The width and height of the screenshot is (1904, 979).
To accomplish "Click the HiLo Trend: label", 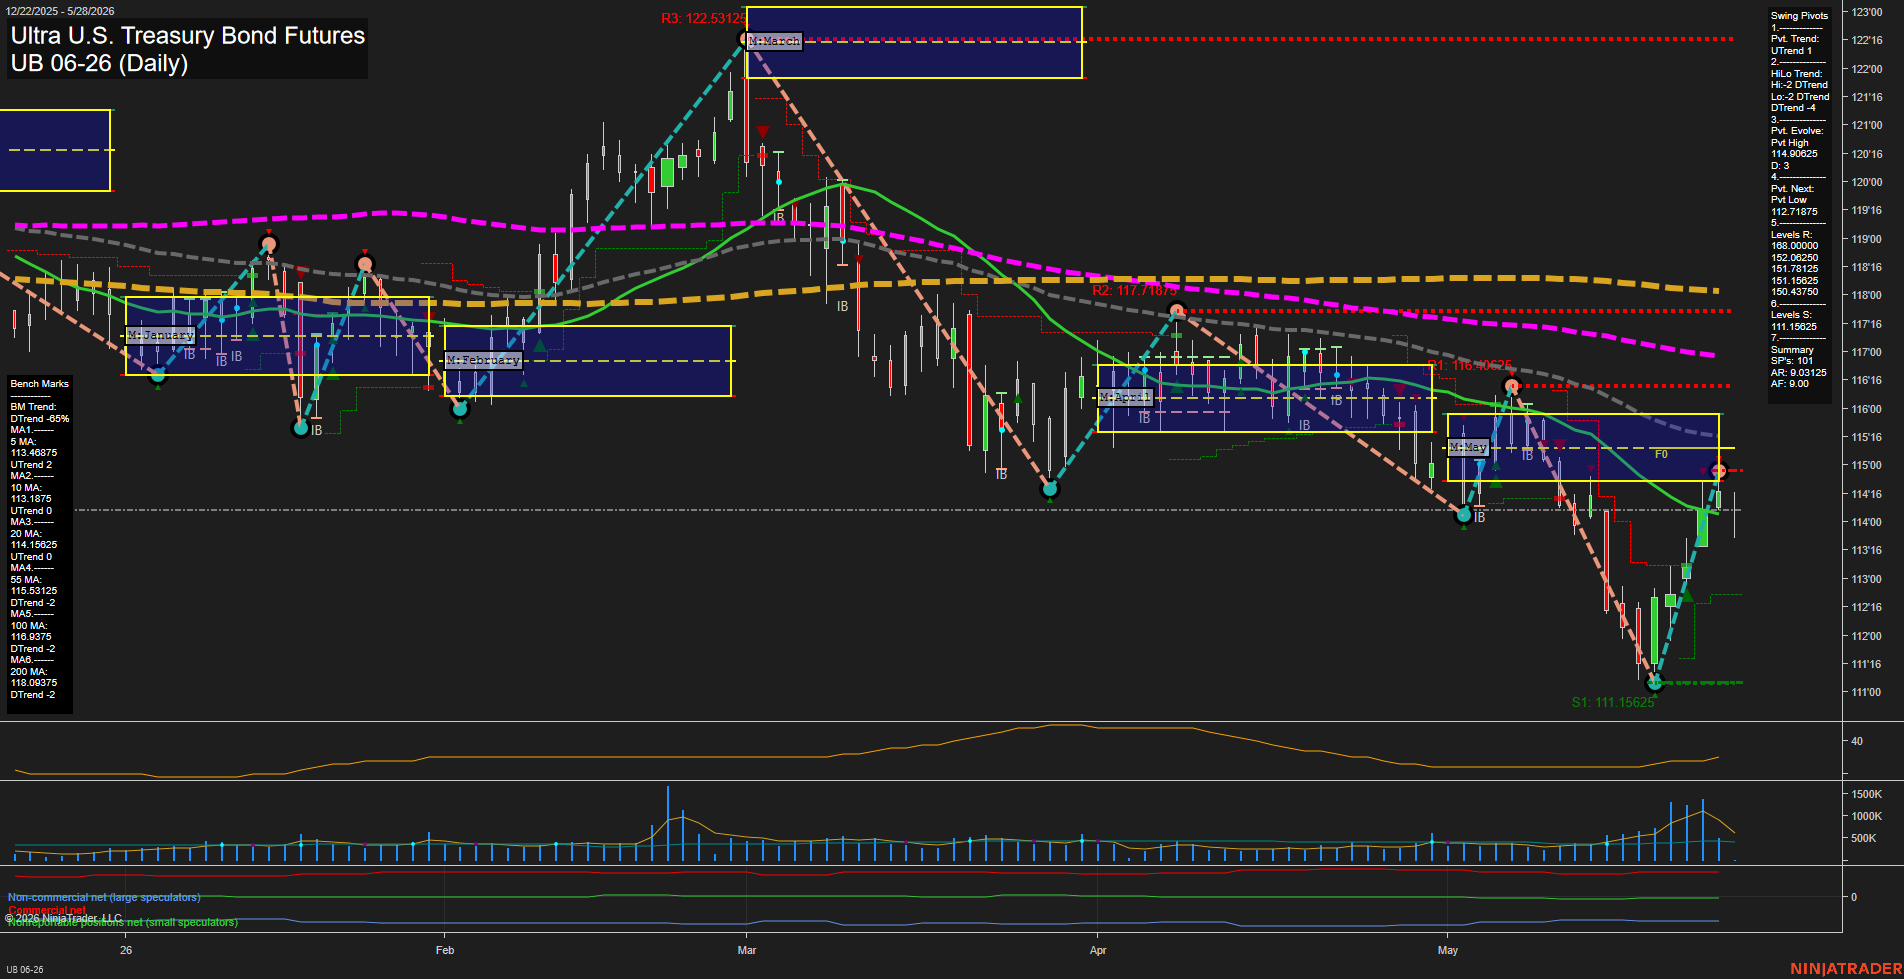I will coord(1796,74).
